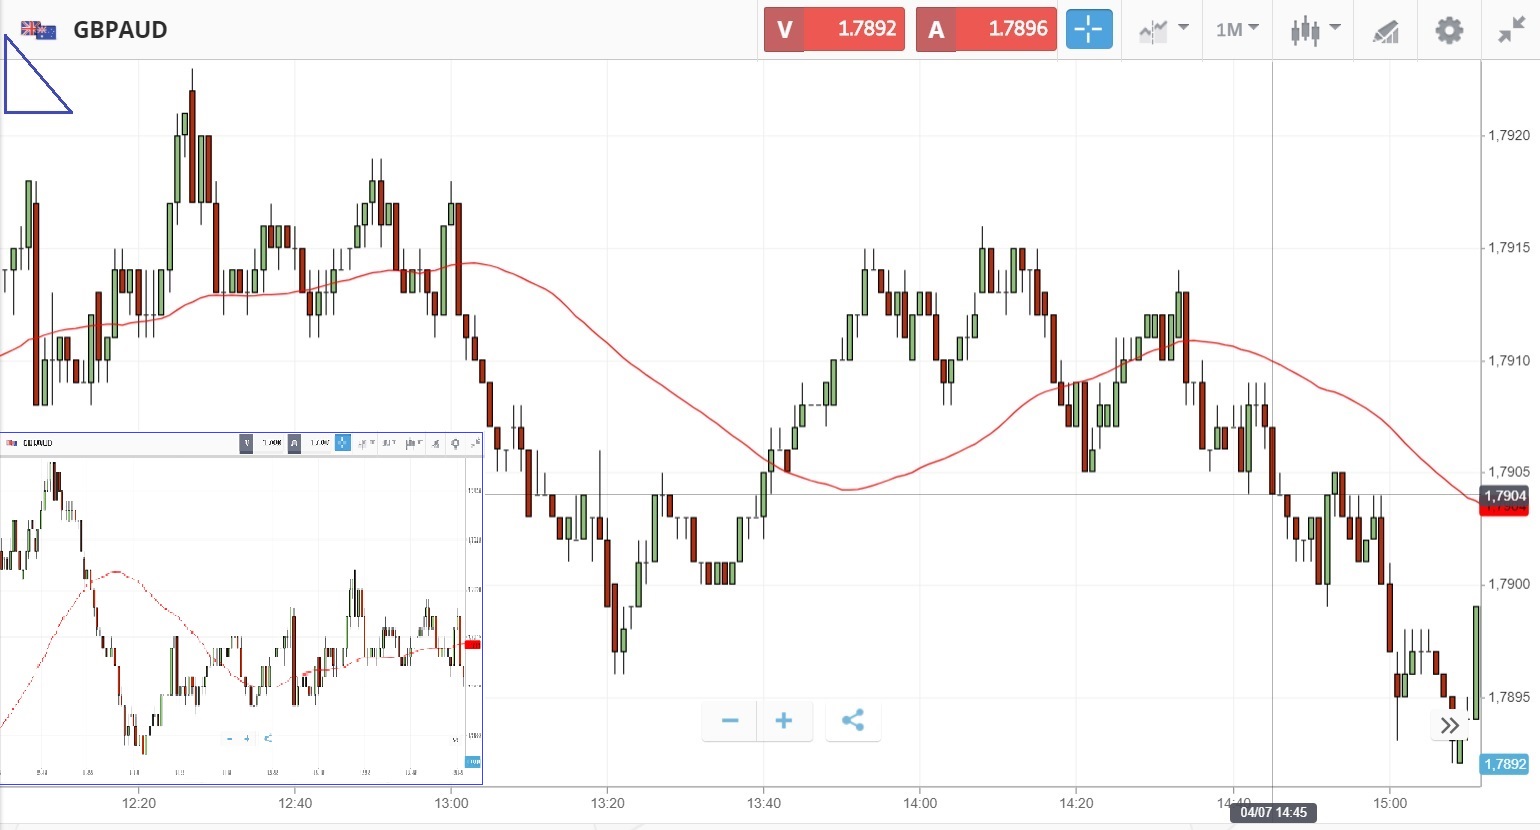The image size is (1540, 830).
Task: Click the A buy price 1.7896 button
Action: [x=986, y=30]
